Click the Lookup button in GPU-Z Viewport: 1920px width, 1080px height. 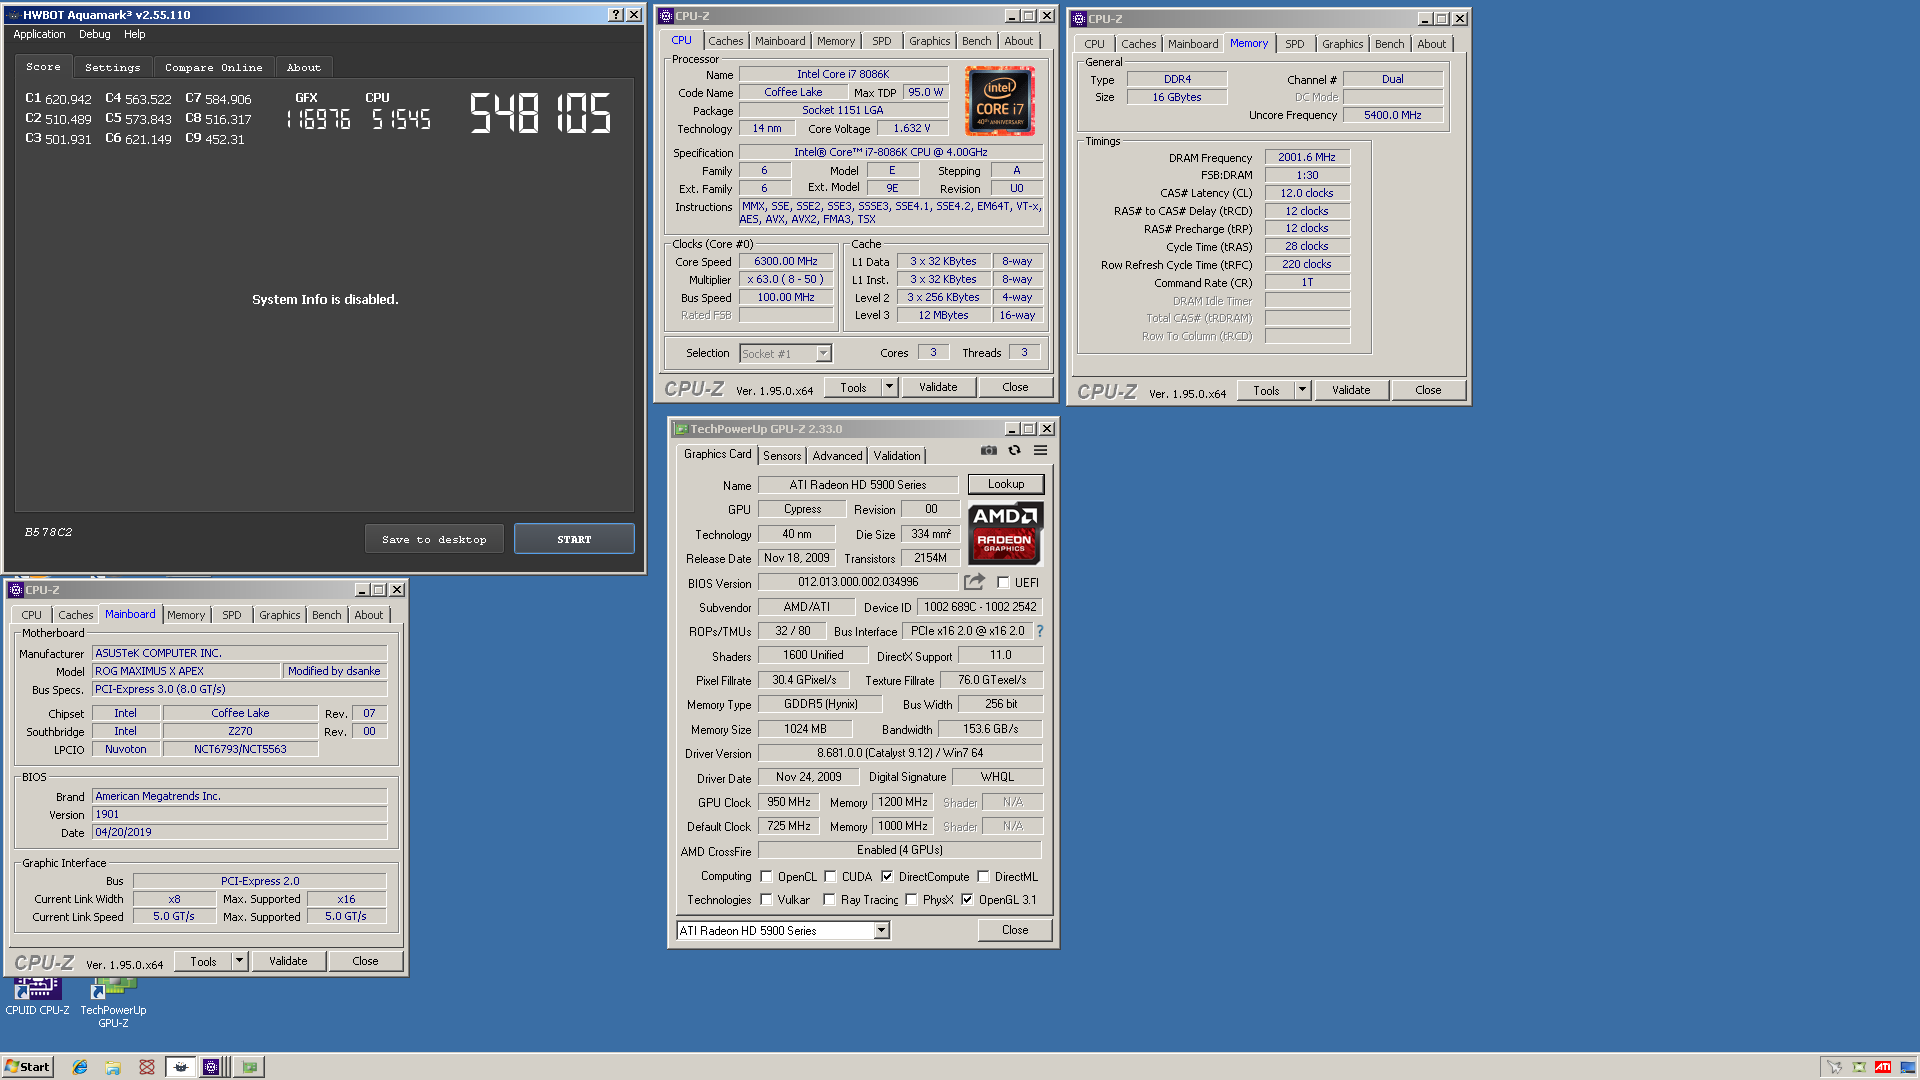(x=1006, y=484)
